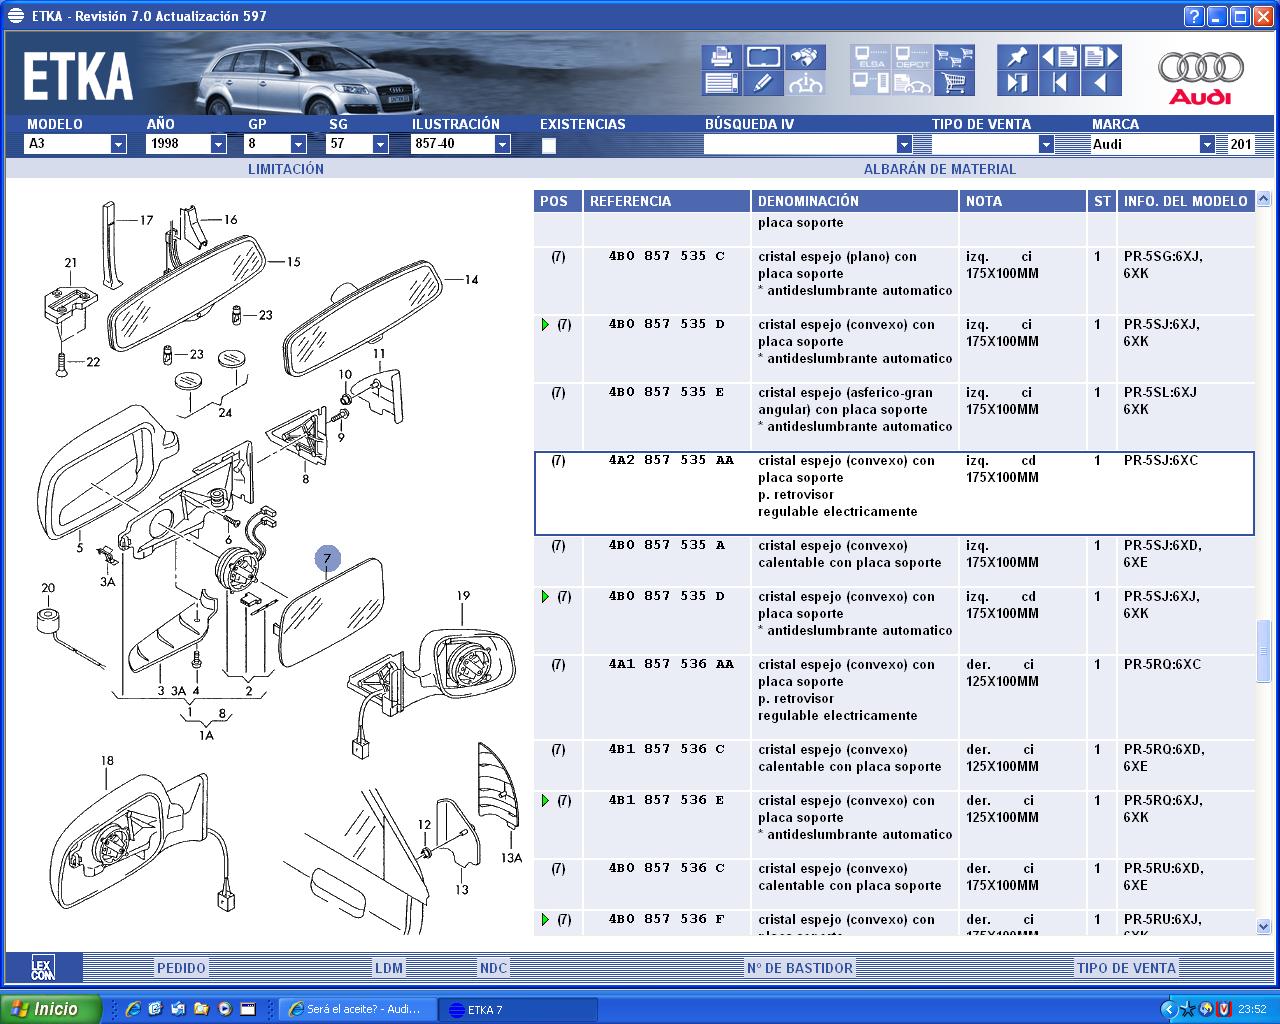Open the car info icon

[805, 83]
